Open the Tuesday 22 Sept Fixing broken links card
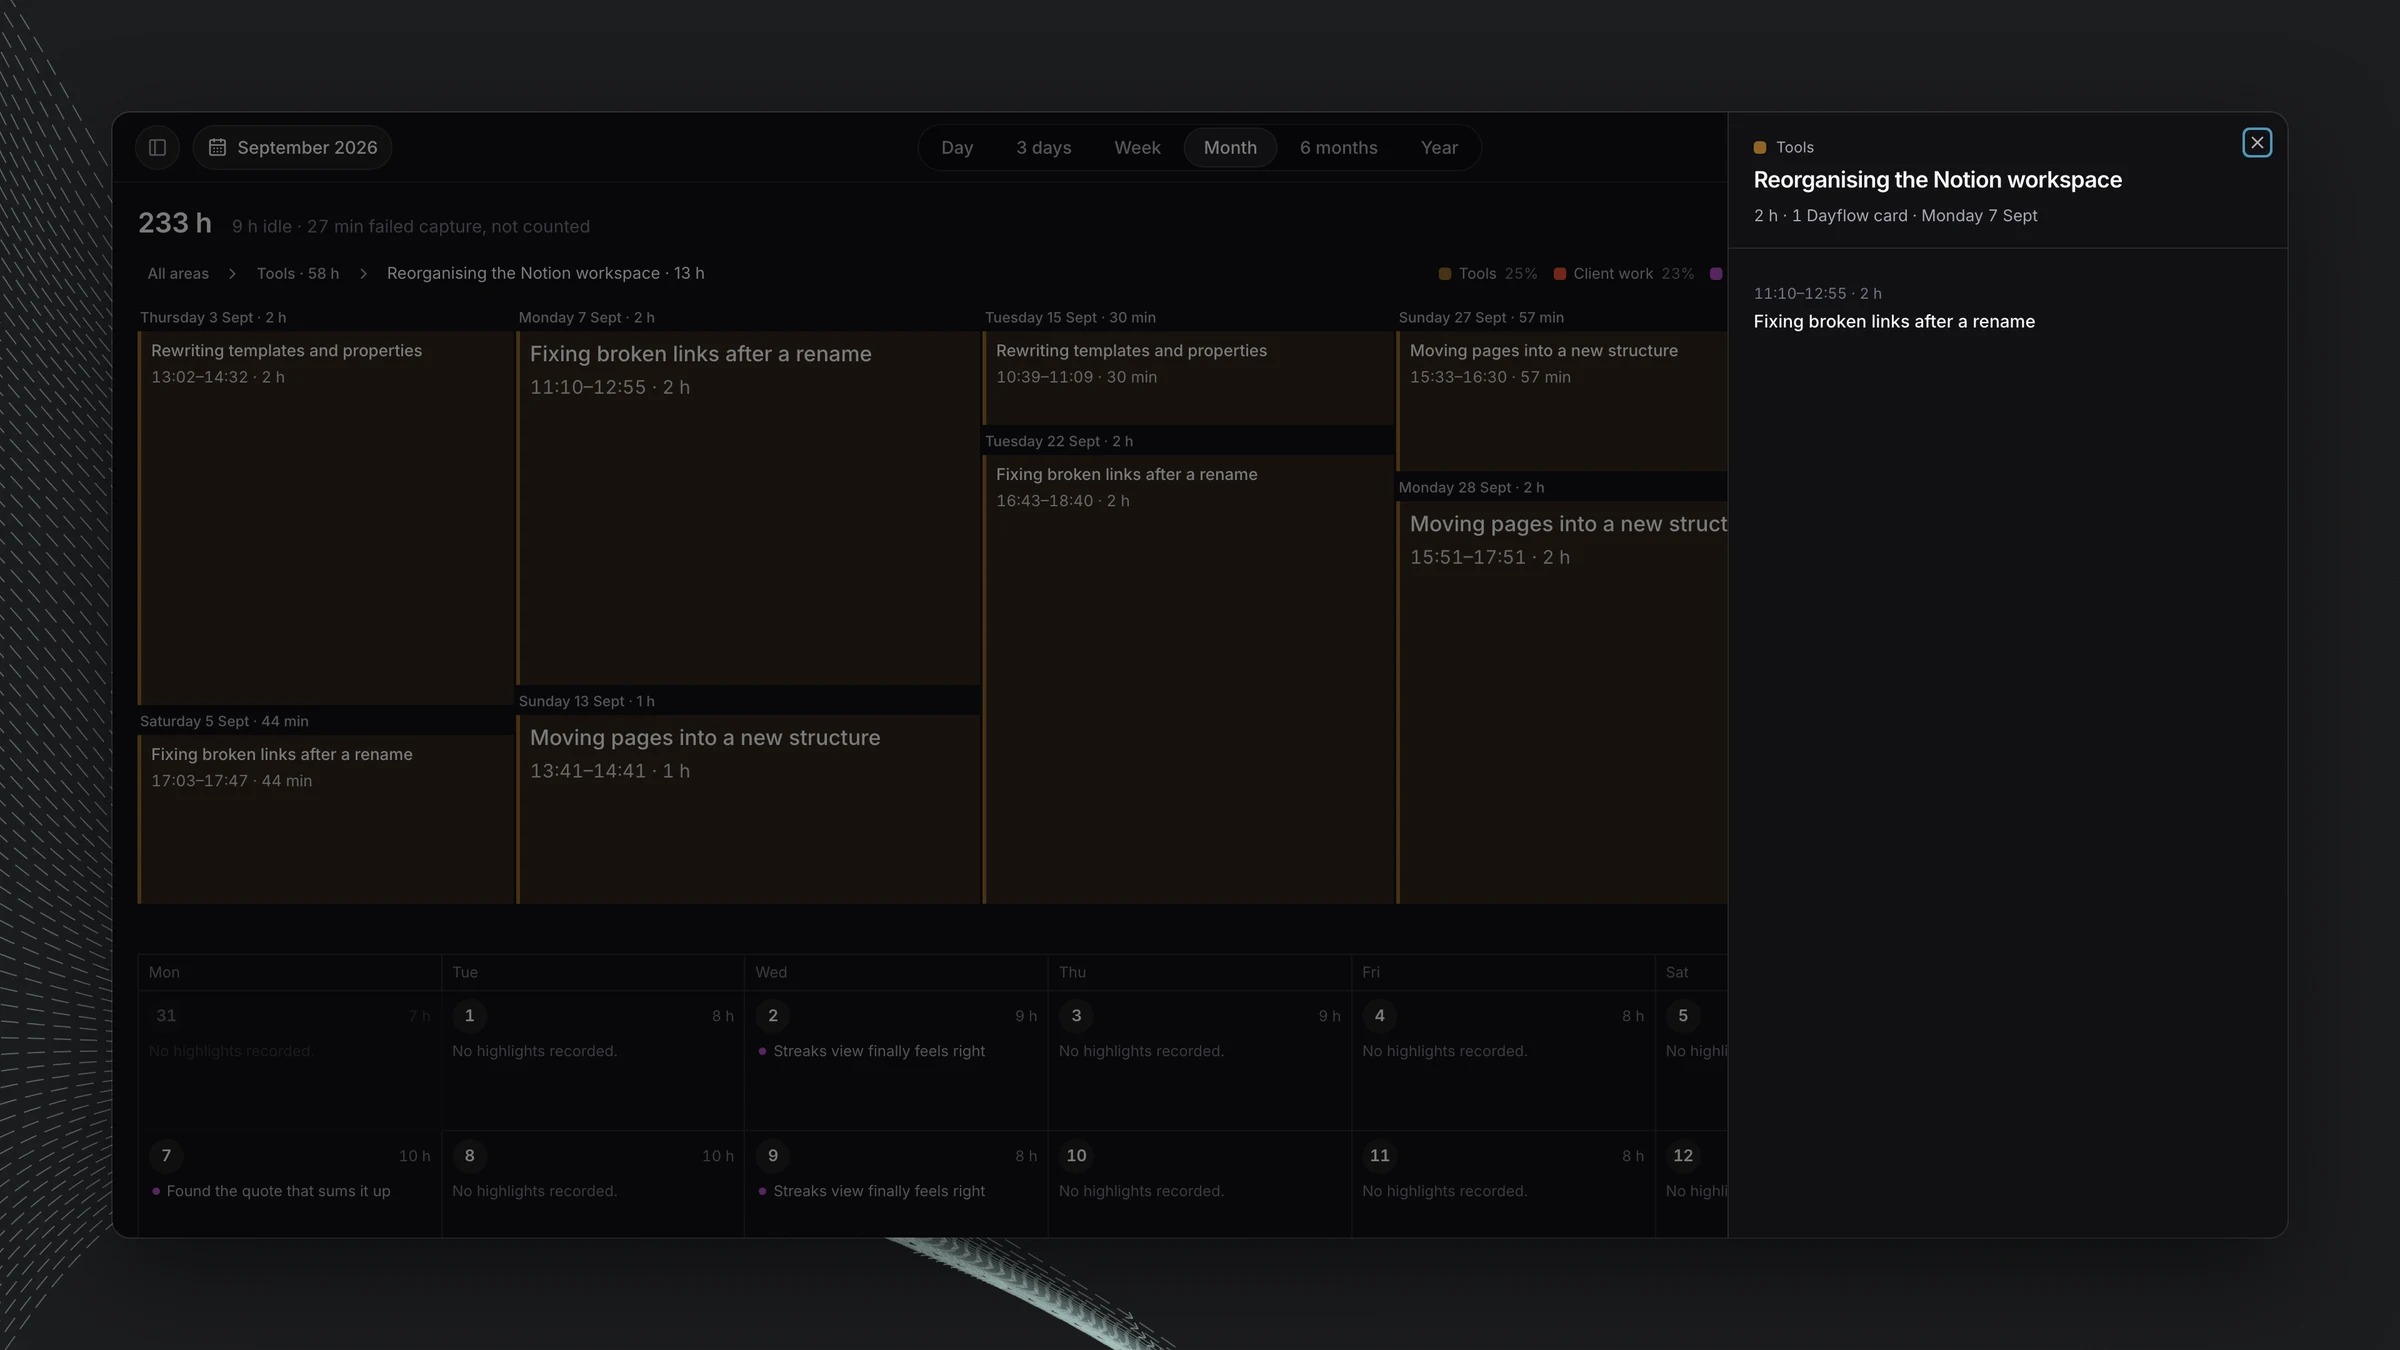This screenshot has width=2400, height=1350. [x=1188, y=679]
